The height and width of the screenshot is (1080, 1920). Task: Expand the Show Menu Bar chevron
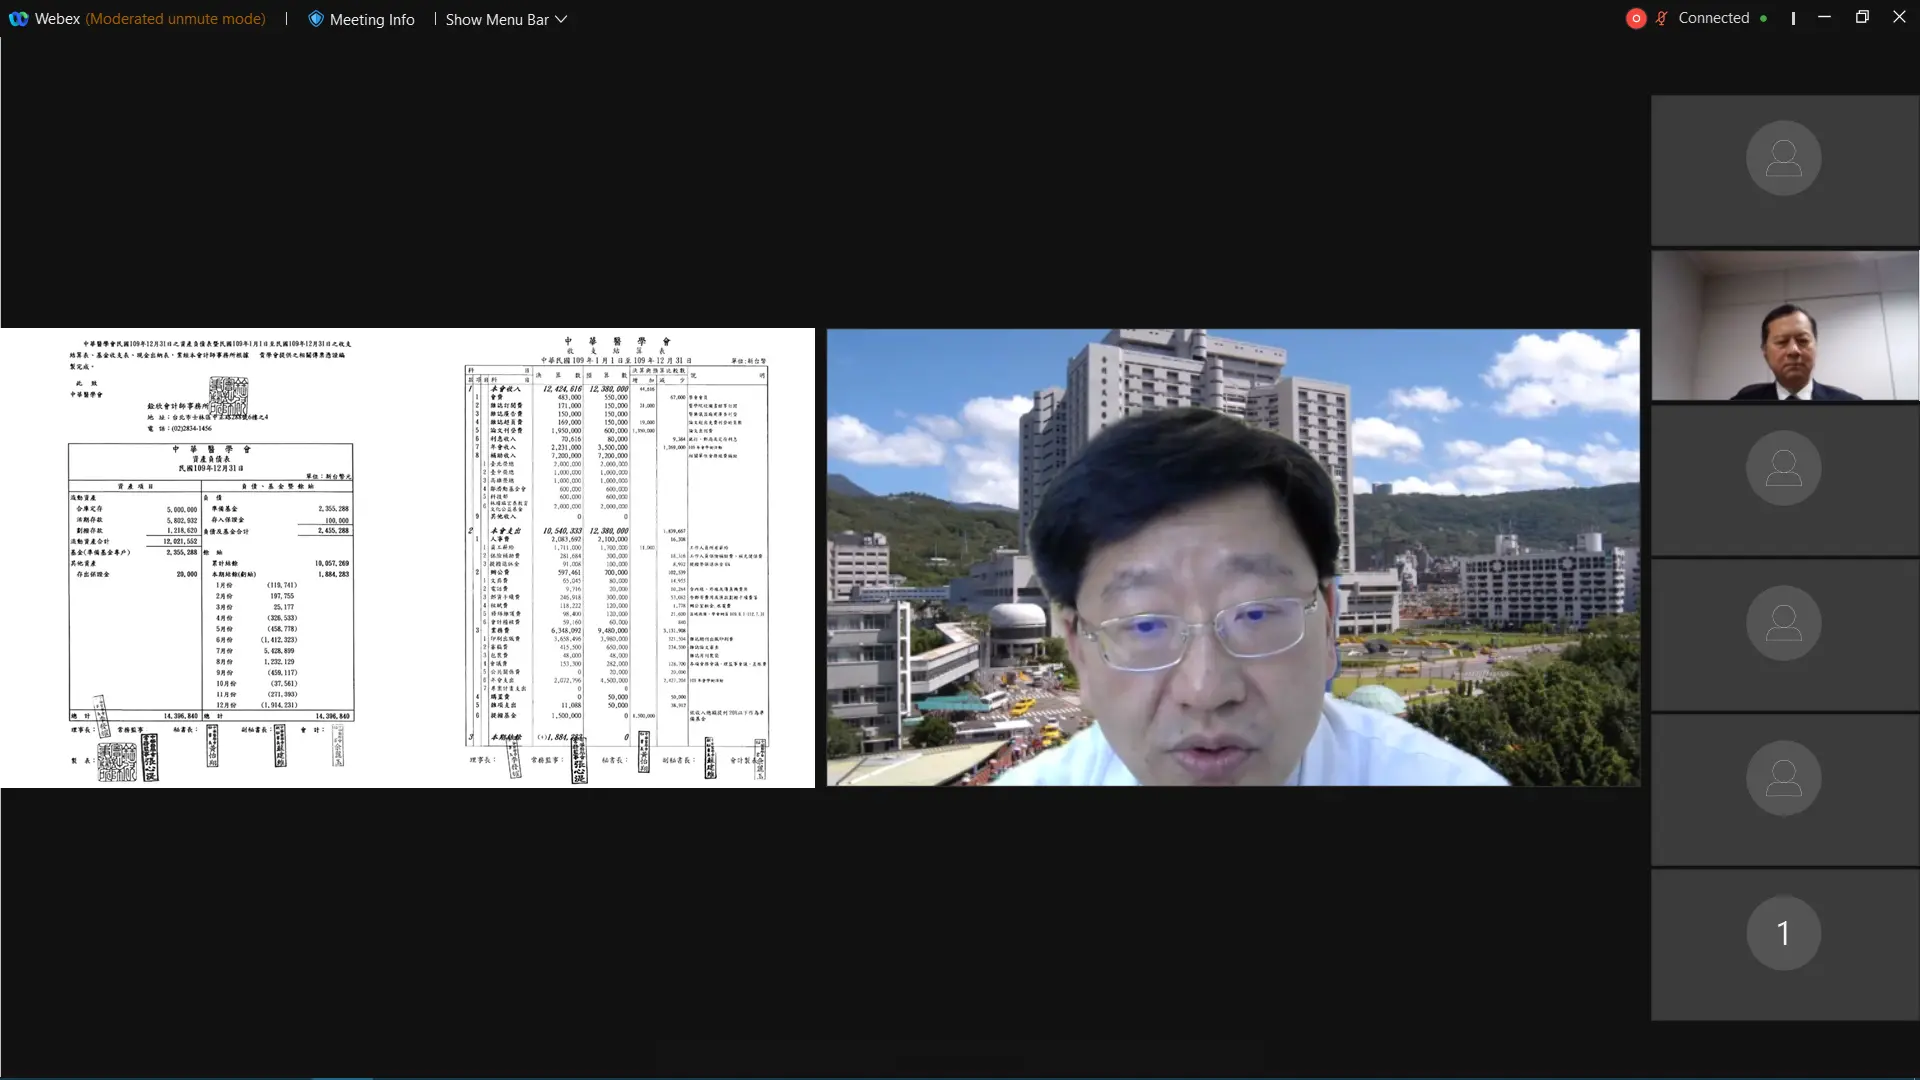tap(561, 19)
